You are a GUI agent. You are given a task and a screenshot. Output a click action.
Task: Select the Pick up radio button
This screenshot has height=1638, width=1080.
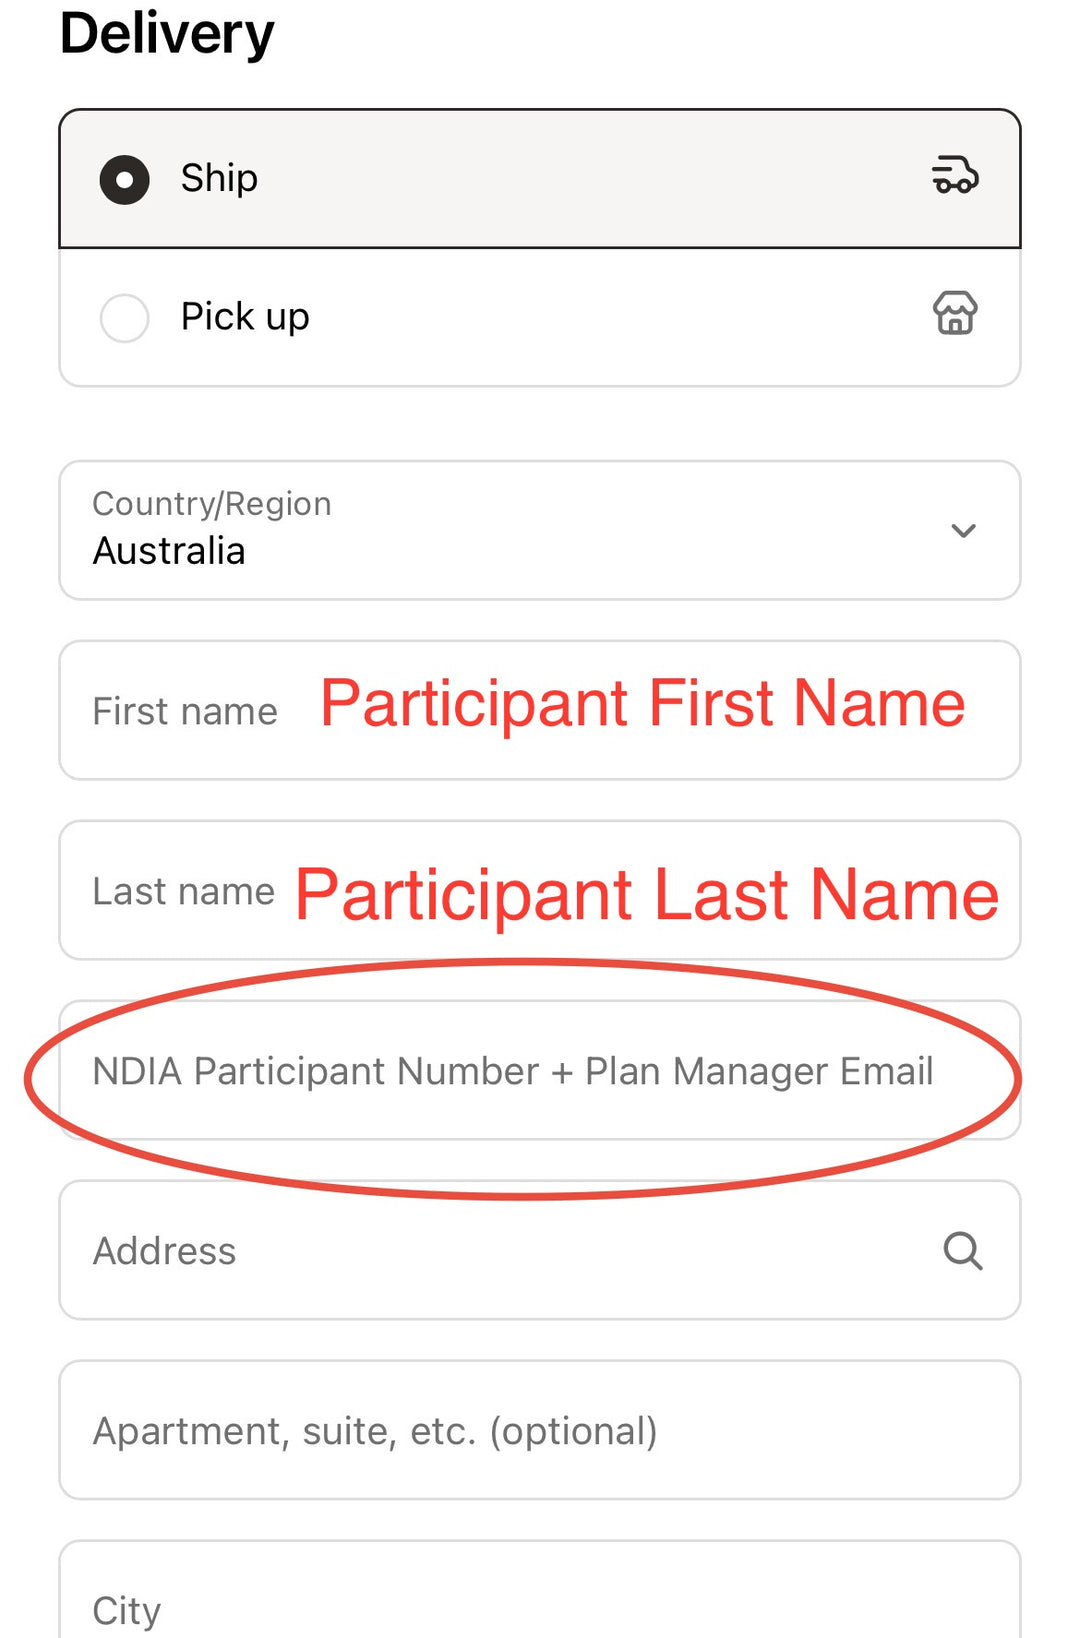coord(125,318)
